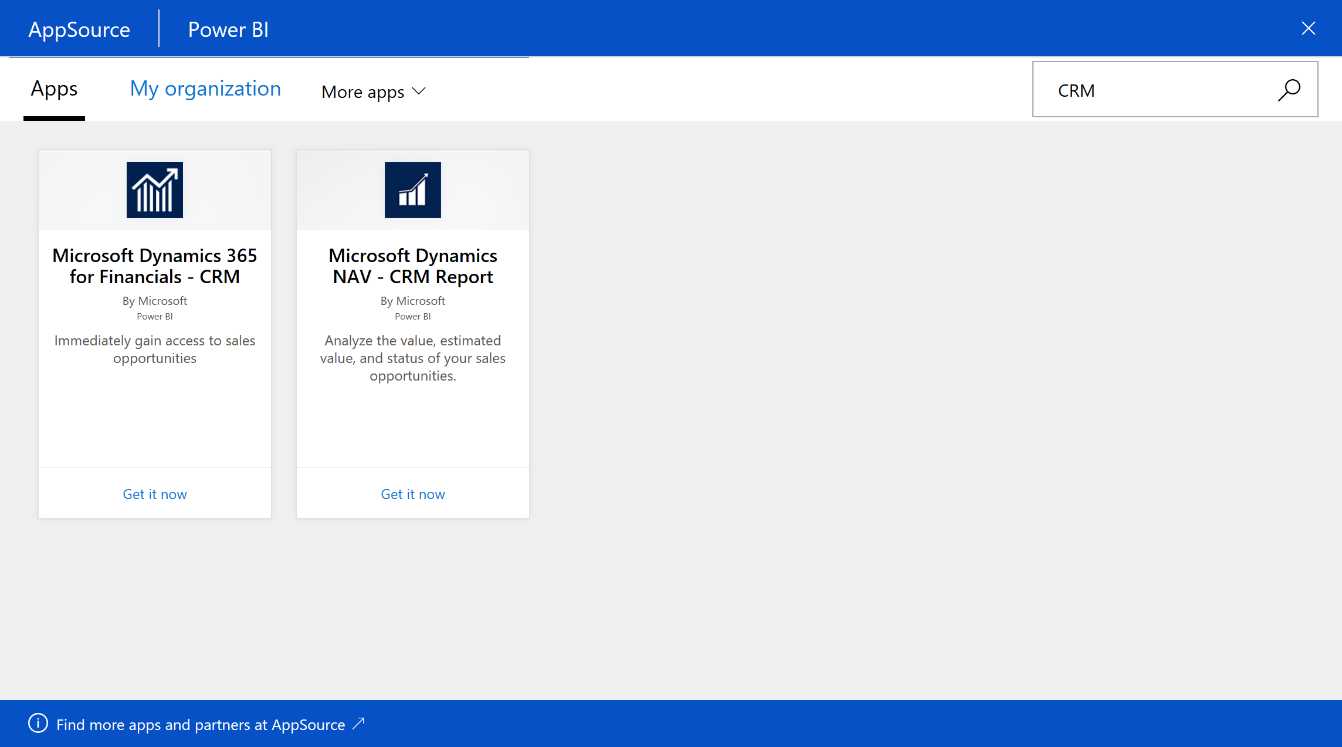Close the AppSource app picker
This screenshot has width=1342, height=747.
pyautogui.click(x=1308, y=28)
